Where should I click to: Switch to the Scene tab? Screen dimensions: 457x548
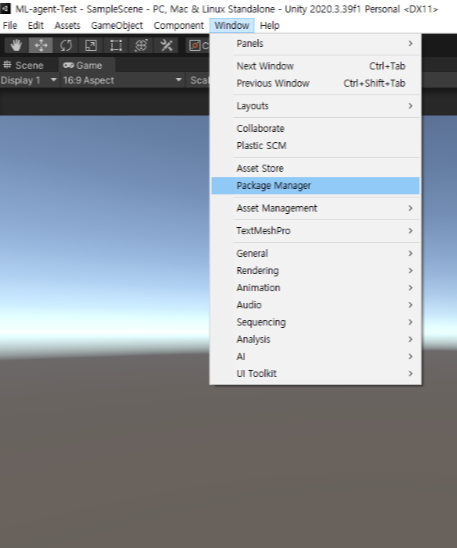(23, 65)
